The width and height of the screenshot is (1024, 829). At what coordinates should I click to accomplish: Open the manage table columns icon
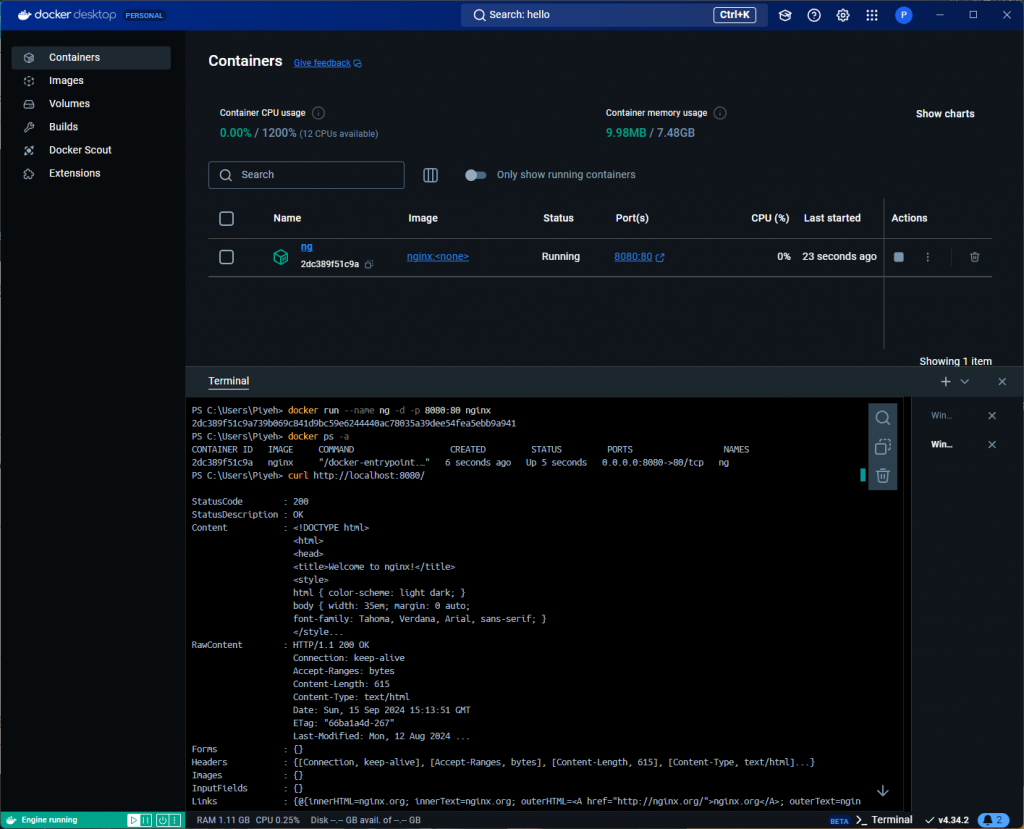click(430, 175)
